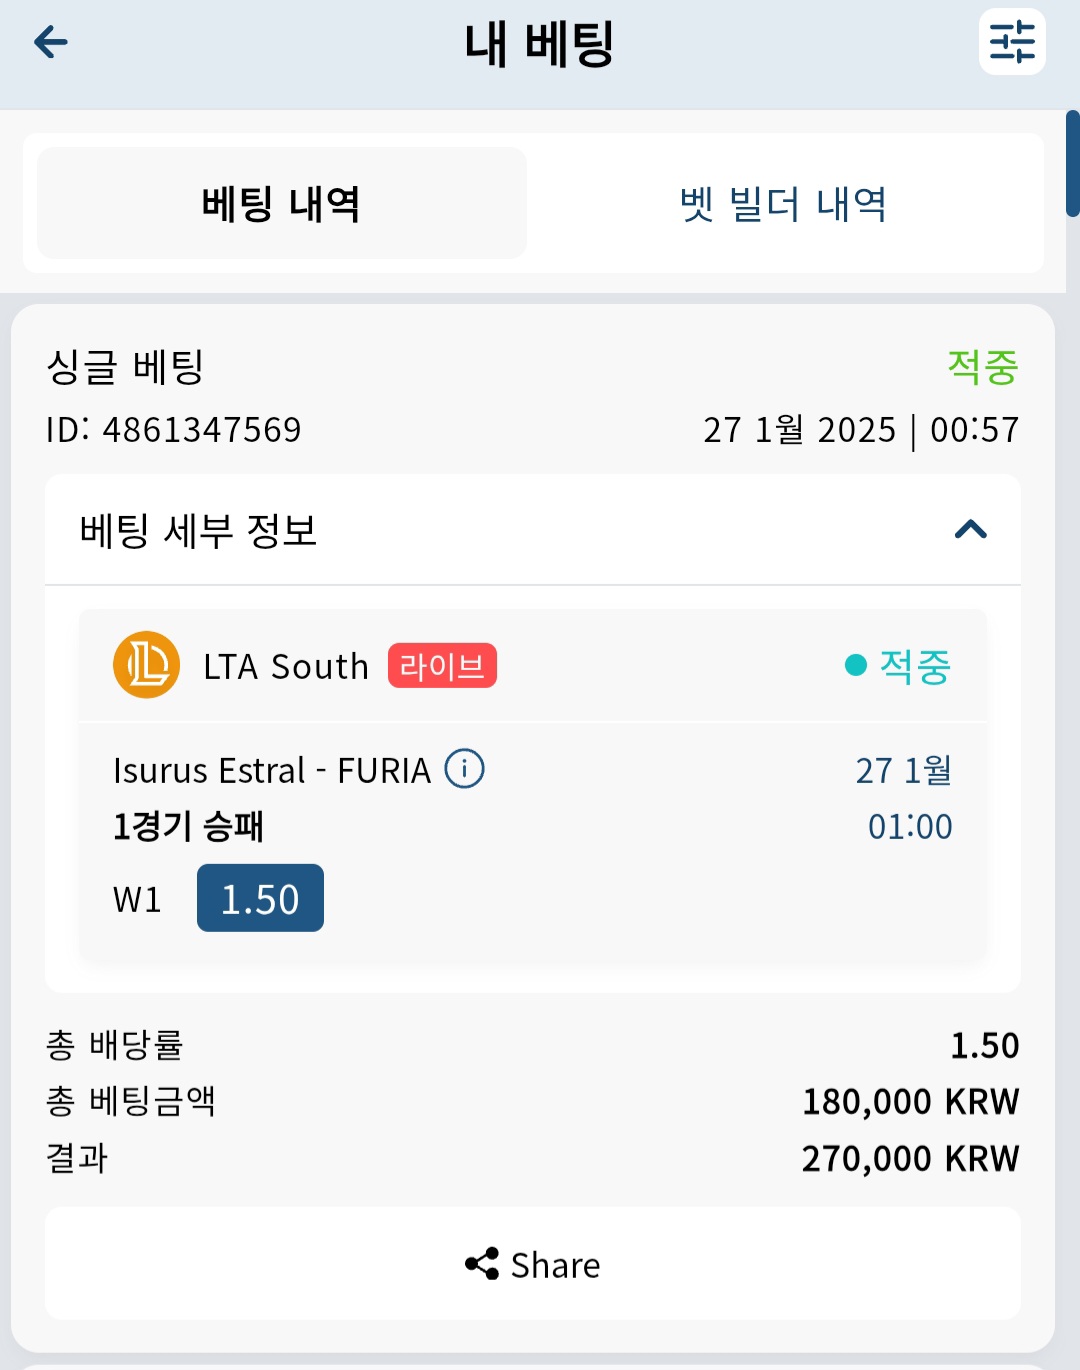The width and height of the screenshot is (1080, 1370).
Task: Tap the Share button
Action: coord(533,1264)
